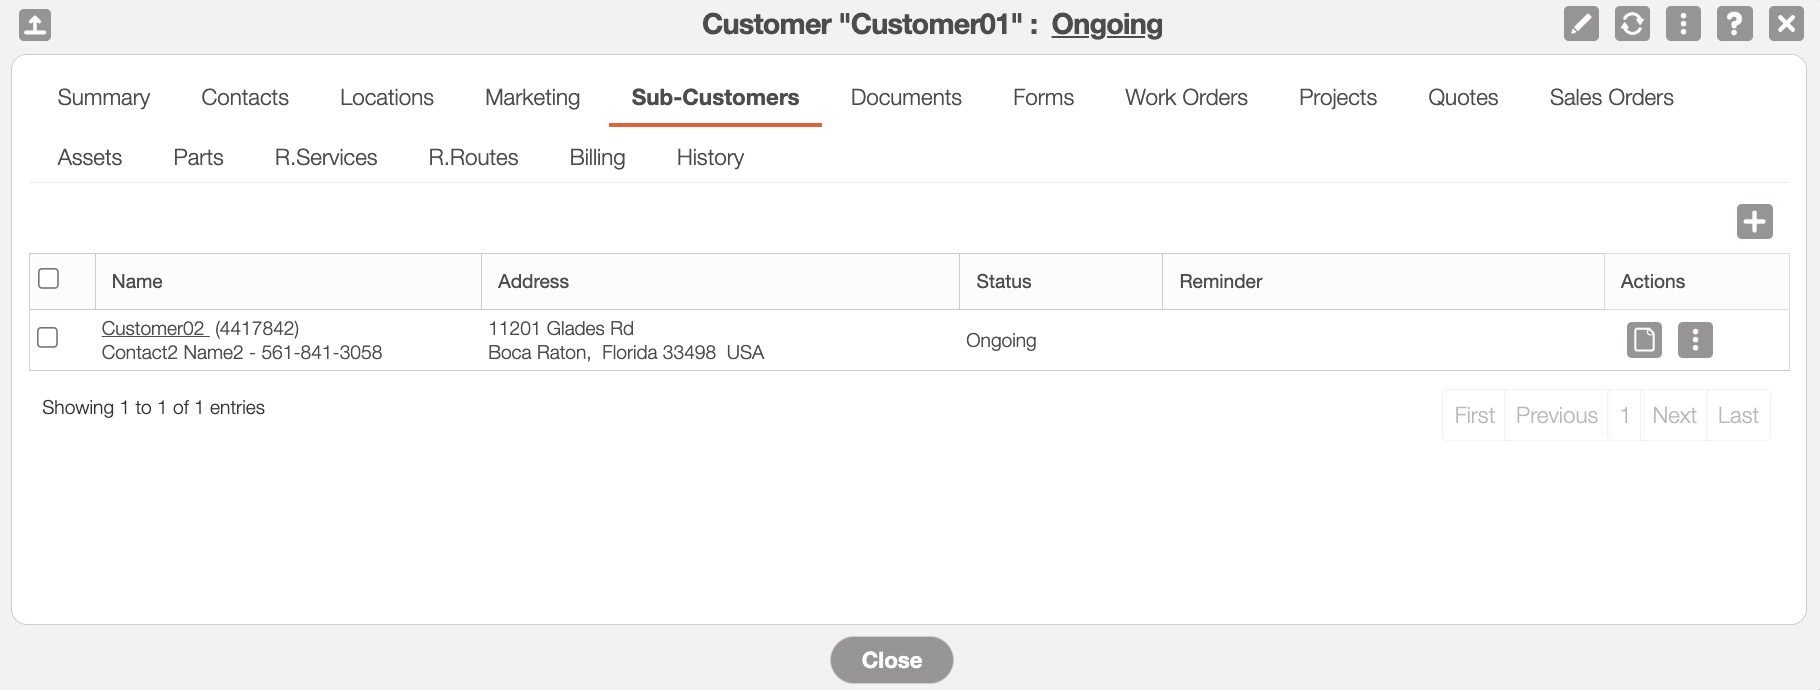Close dialog with the X icon
Image resolution: width=1820 pixels, height=690 pixels.
(1785, 23)
